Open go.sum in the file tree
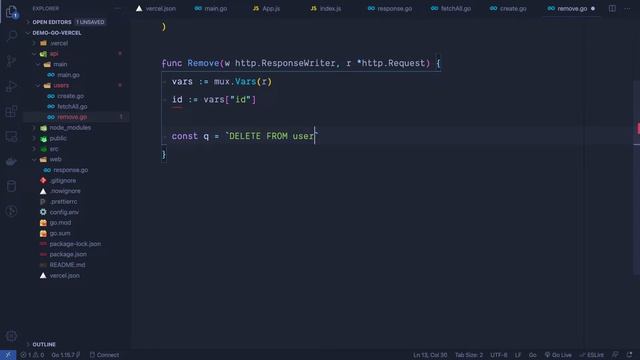Image resolution: width=640 pixels, height=360 pixels. [x=60, y=233]
